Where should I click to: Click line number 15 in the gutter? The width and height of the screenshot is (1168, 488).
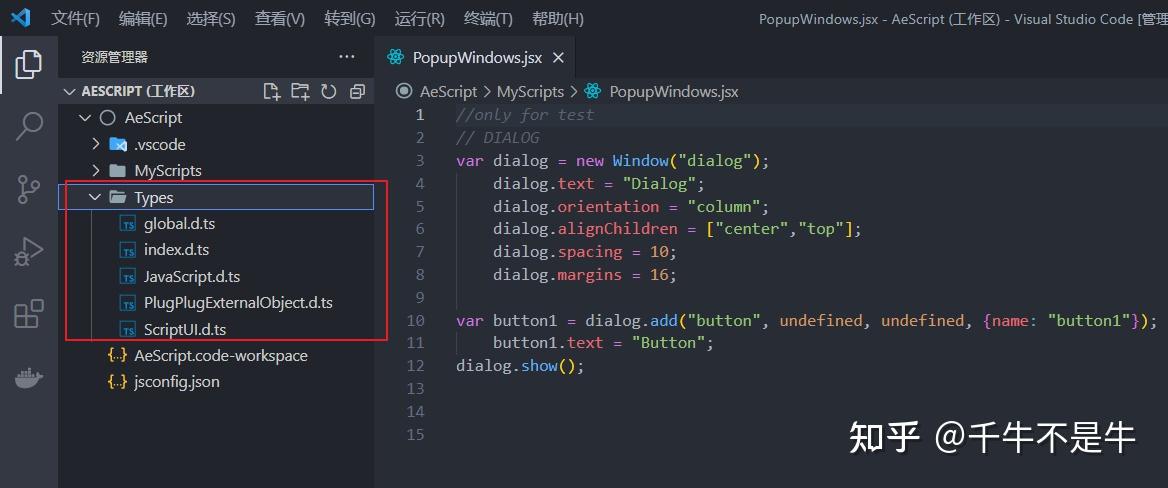click(416, 434)
